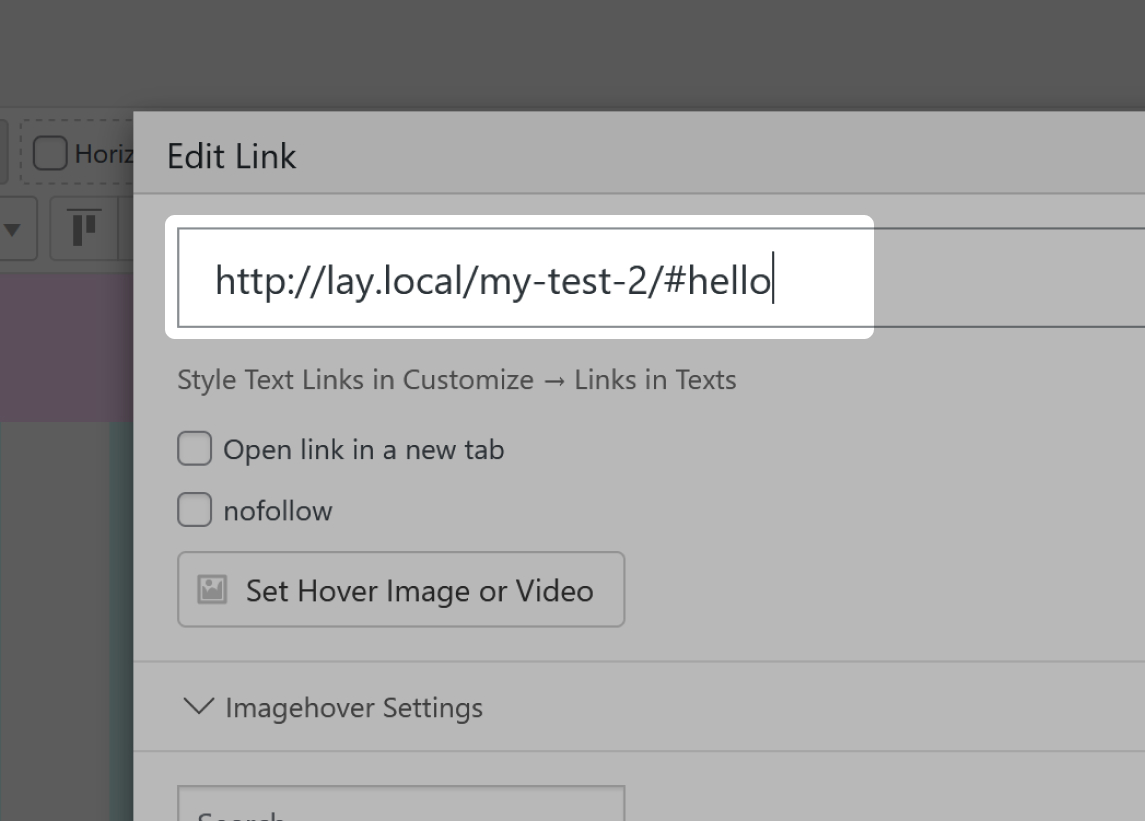The width and height of the screenshot is (1145, 821).
Task: Click the align top icon in toolbar
Action: coord(87,228)
